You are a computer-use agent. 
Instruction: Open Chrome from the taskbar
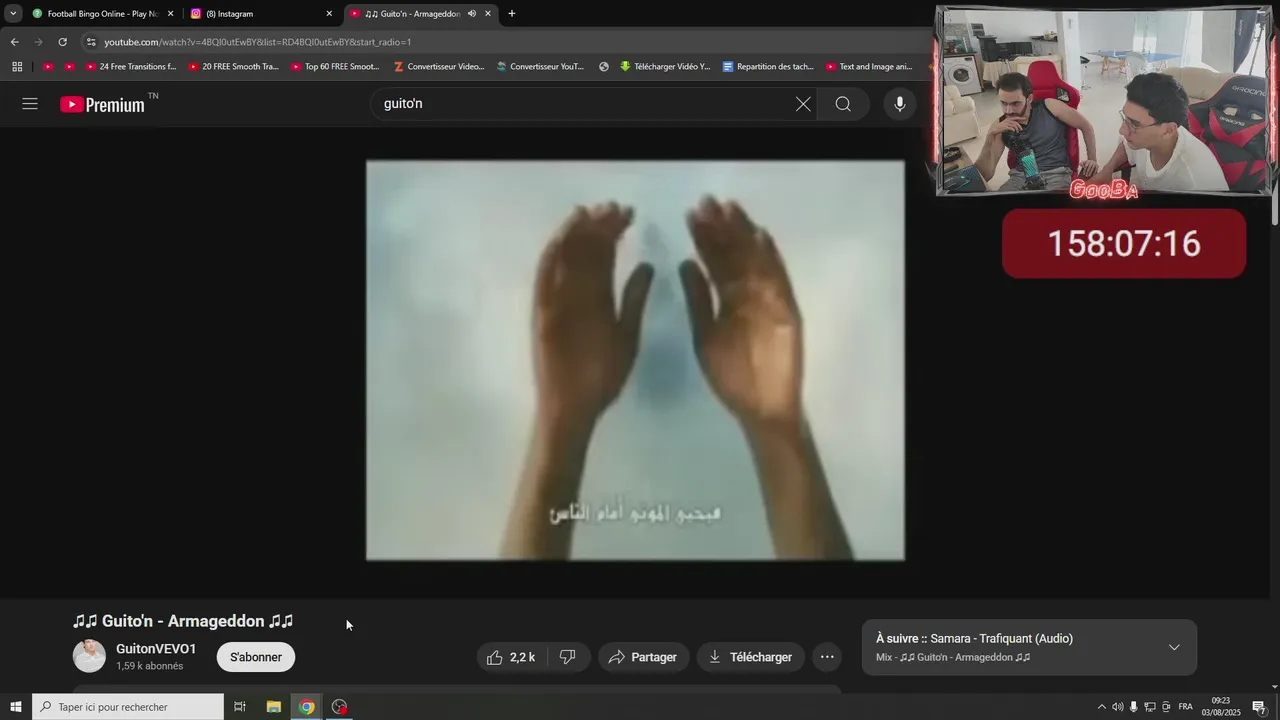pyautogui.click(x=307, y=707)
